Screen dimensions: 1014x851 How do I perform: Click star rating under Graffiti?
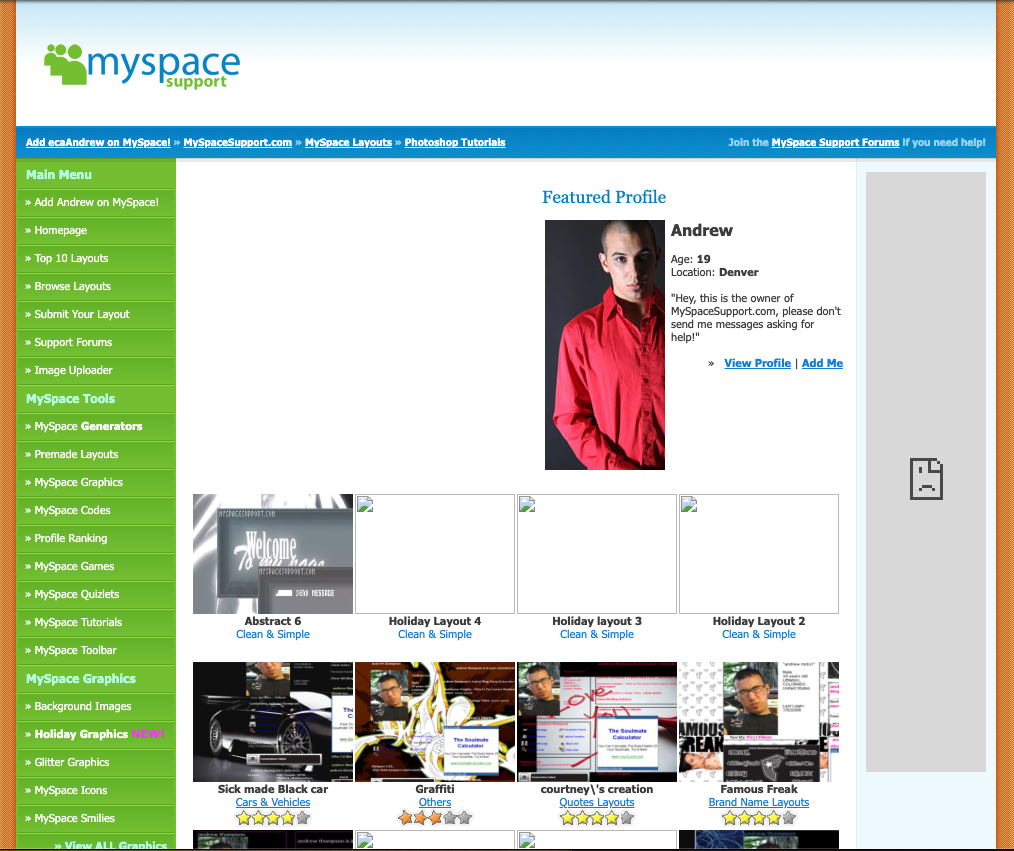click(x=435, y=818)
